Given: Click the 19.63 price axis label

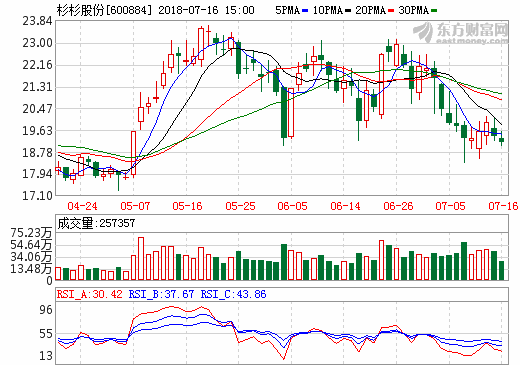Looking at the screenshot, I should click(x=37, y=130).
